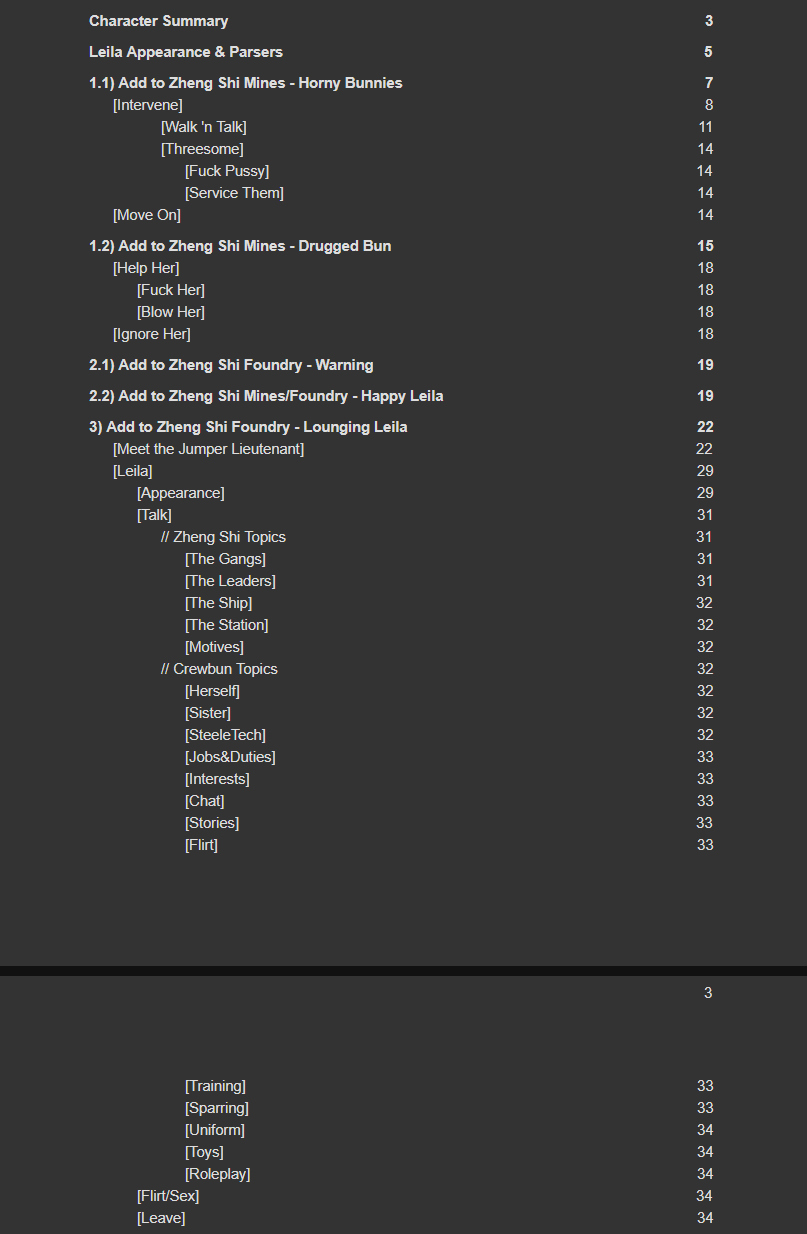This screenshot has width=807, height=1234.
Task: Click the [Stories] contents link
Action: tap(212, 823)
